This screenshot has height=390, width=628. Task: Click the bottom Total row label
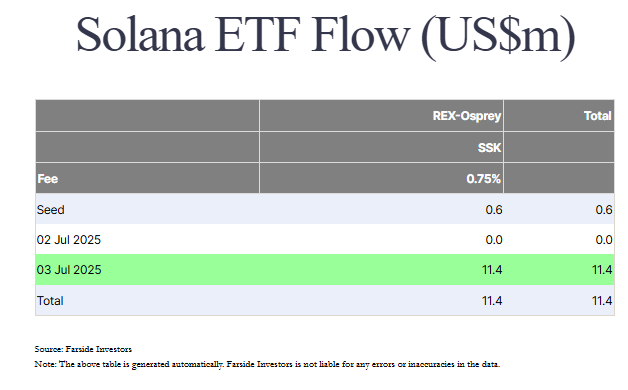[50, 301]
